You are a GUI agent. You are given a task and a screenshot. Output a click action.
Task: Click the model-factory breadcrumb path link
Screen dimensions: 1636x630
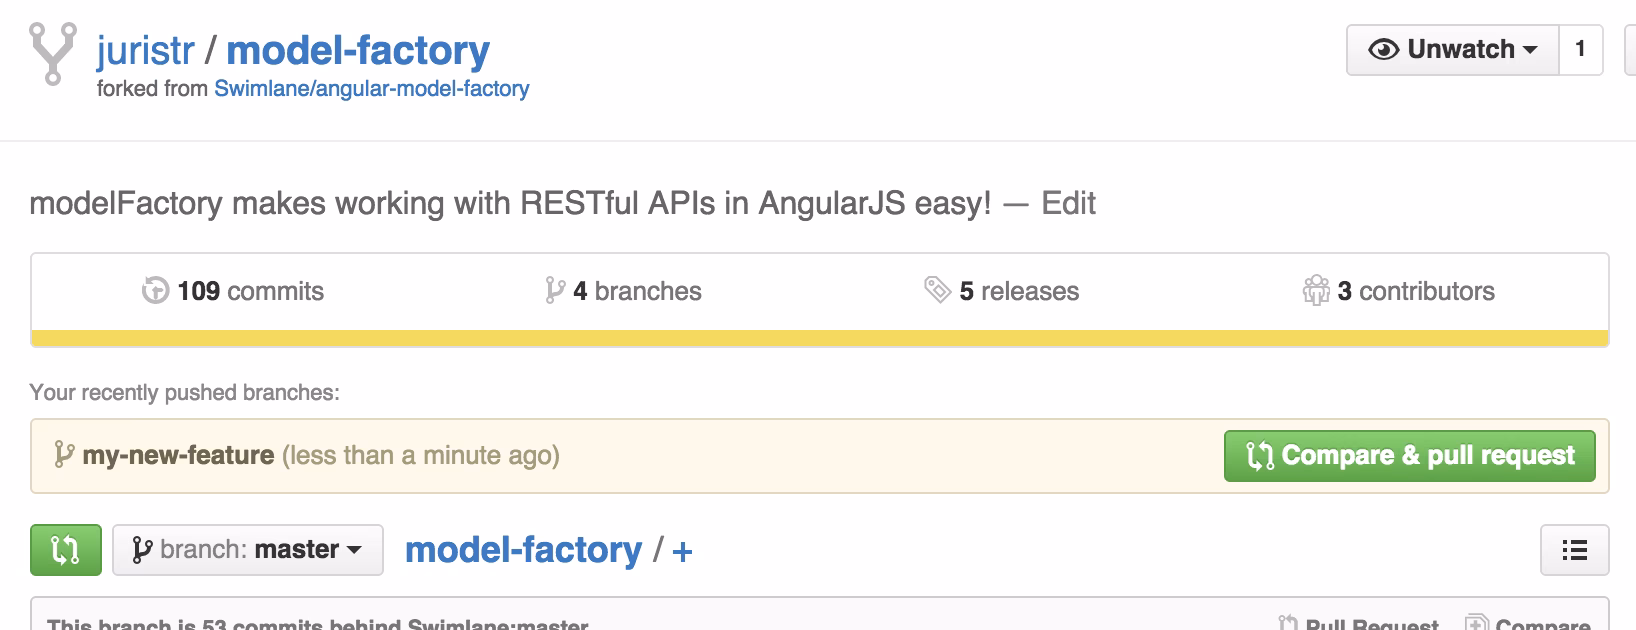point(523,550)
